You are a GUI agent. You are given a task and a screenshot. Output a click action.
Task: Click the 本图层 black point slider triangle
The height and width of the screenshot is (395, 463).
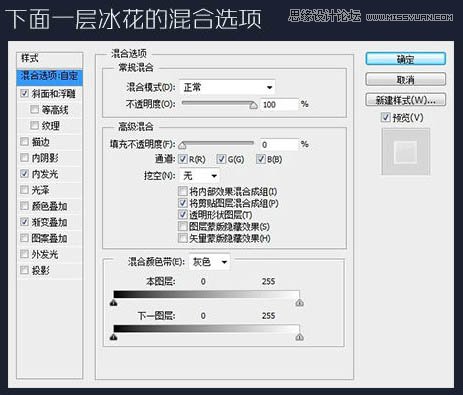(114, 303)
